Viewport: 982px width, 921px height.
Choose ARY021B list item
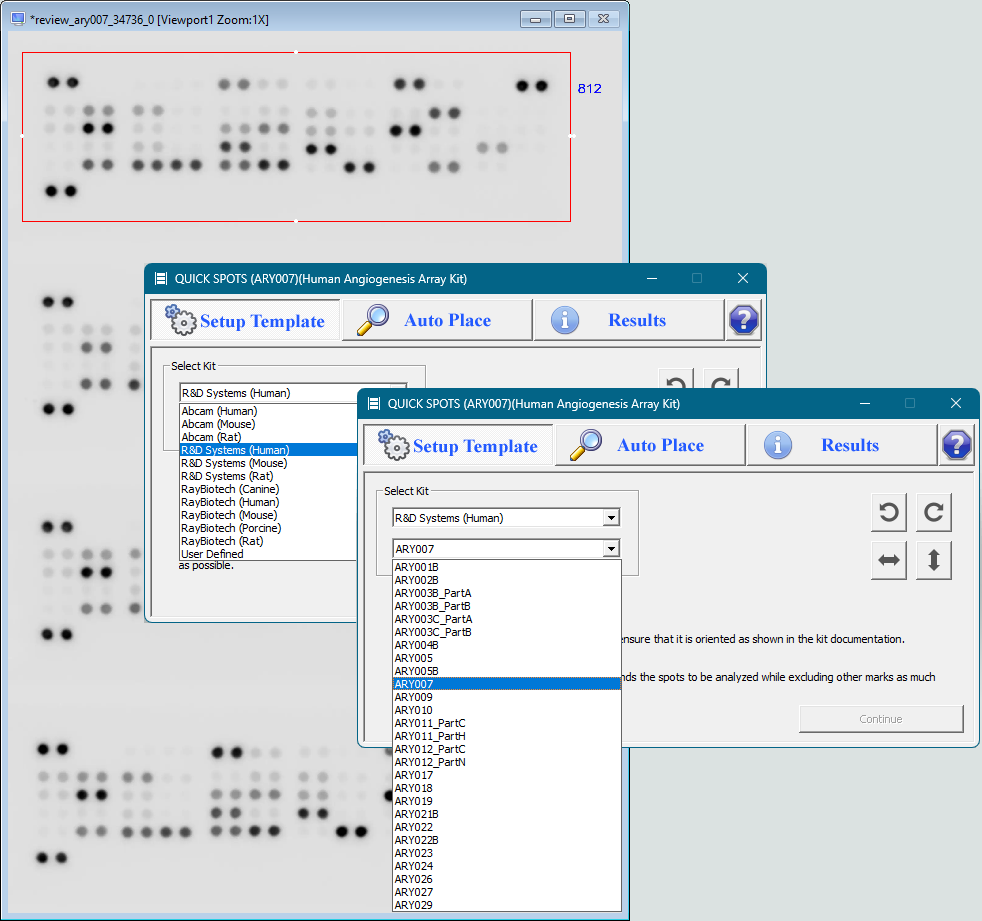[507, 814]
